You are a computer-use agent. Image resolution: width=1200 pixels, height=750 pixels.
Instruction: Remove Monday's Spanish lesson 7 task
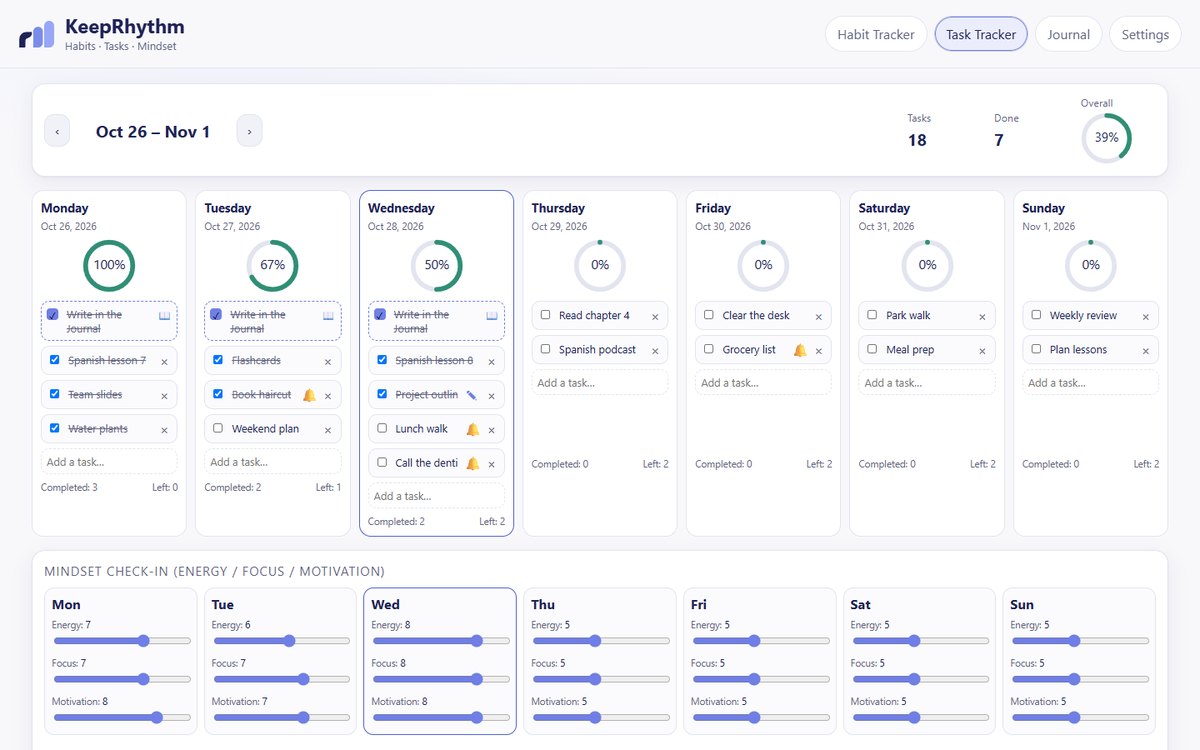[164, 361]
